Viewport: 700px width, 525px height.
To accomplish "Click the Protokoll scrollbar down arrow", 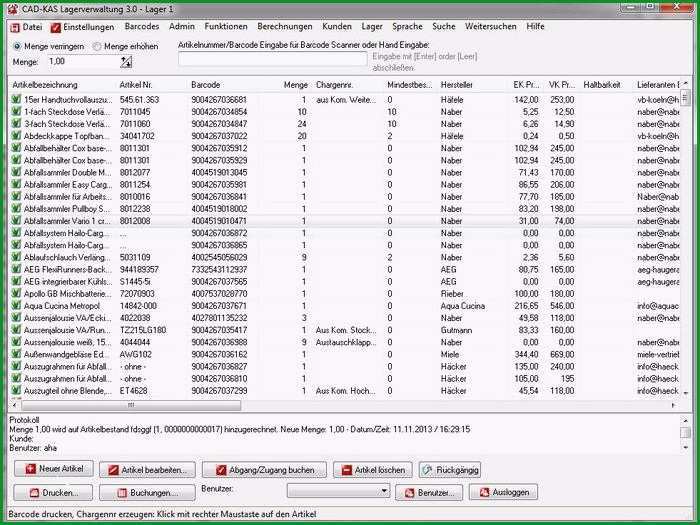I will point(685,447).
